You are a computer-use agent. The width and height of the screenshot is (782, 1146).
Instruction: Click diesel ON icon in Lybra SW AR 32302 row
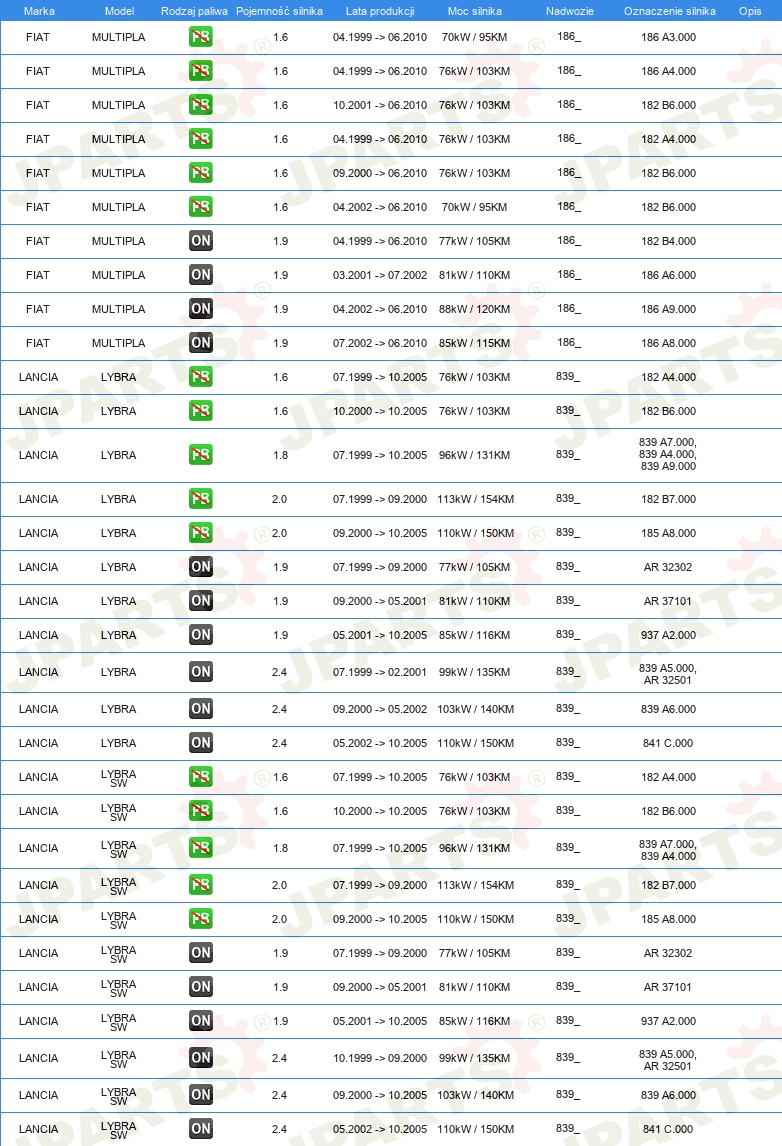[x=200, y=952]
